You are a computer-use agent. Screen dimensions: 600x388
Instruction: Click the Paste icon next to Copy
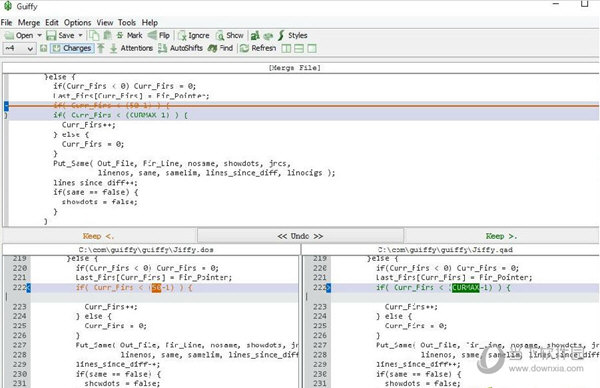pyautogui.click(x=108, y=36)
